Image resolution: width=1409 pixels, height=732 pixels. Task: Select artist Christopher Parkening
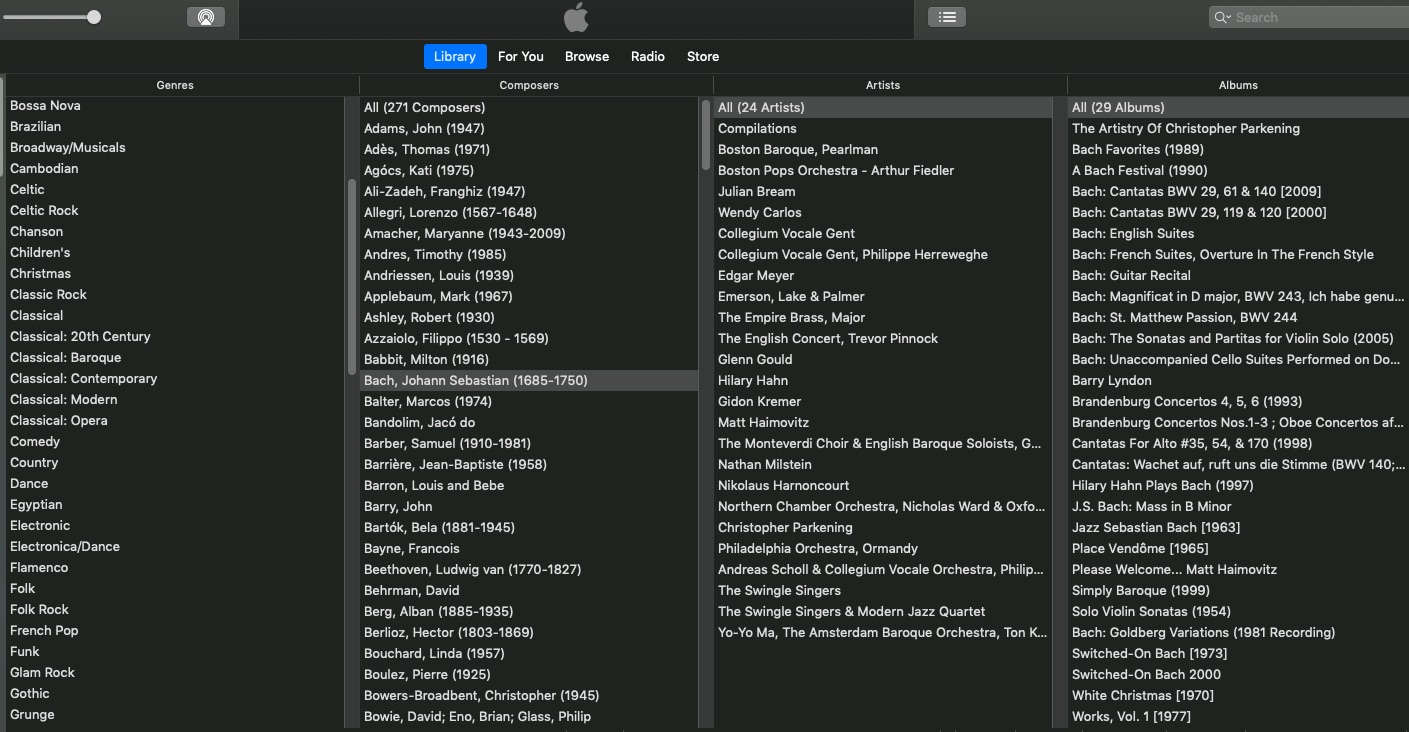(x=785, y=527)
